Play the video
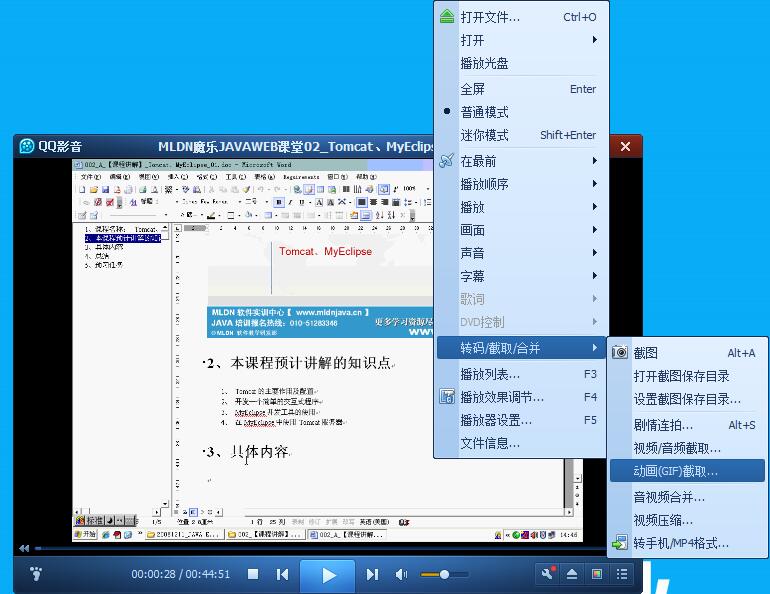This screenshot has width=770, height=594. click(328, 575)
